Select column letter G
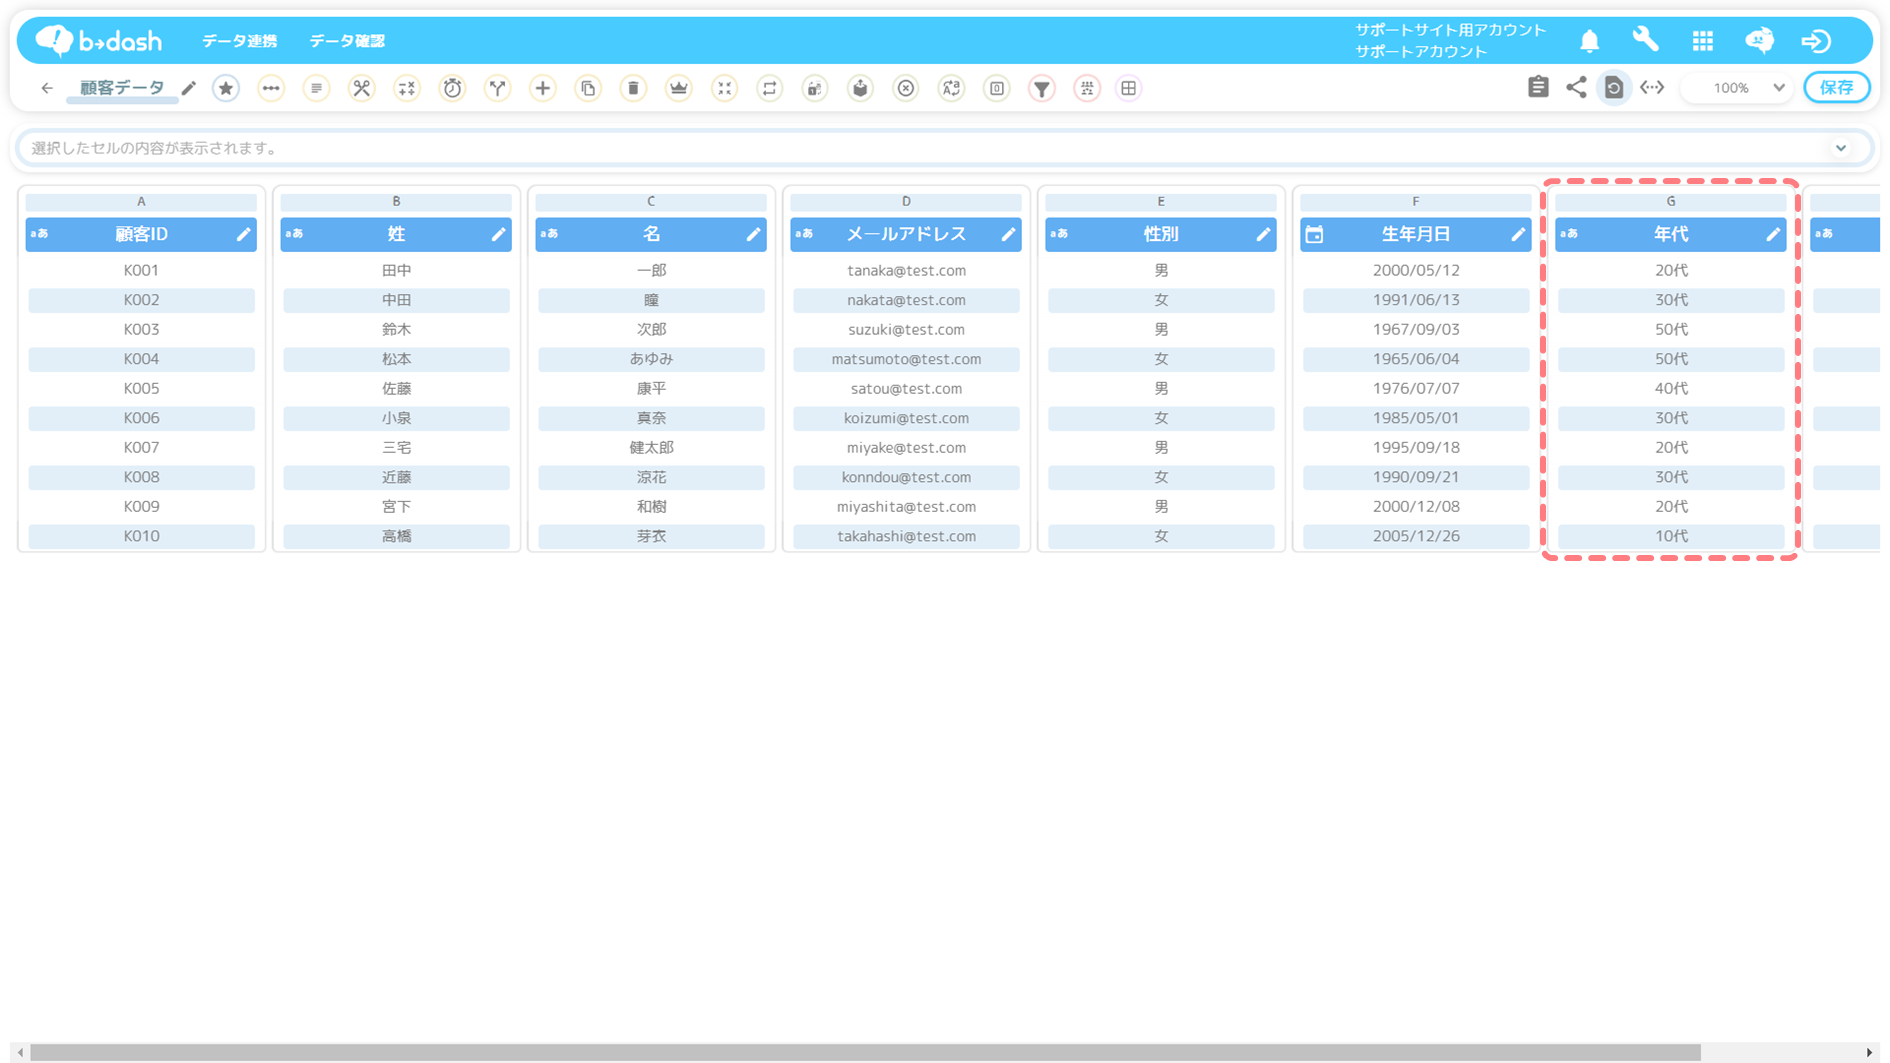This screenshot has width=1890, height=1063. (1671, 201)
